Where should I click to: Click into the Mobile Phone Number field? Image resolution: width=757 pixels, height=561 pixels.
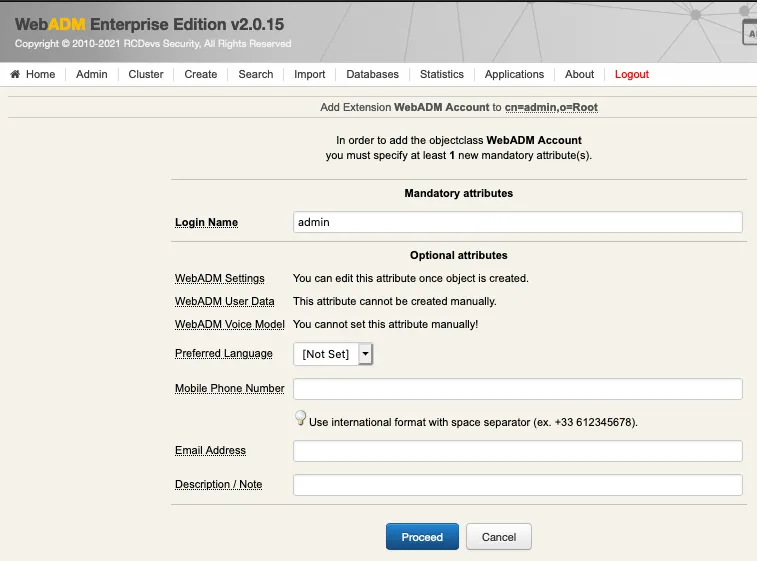coord(518,389)
